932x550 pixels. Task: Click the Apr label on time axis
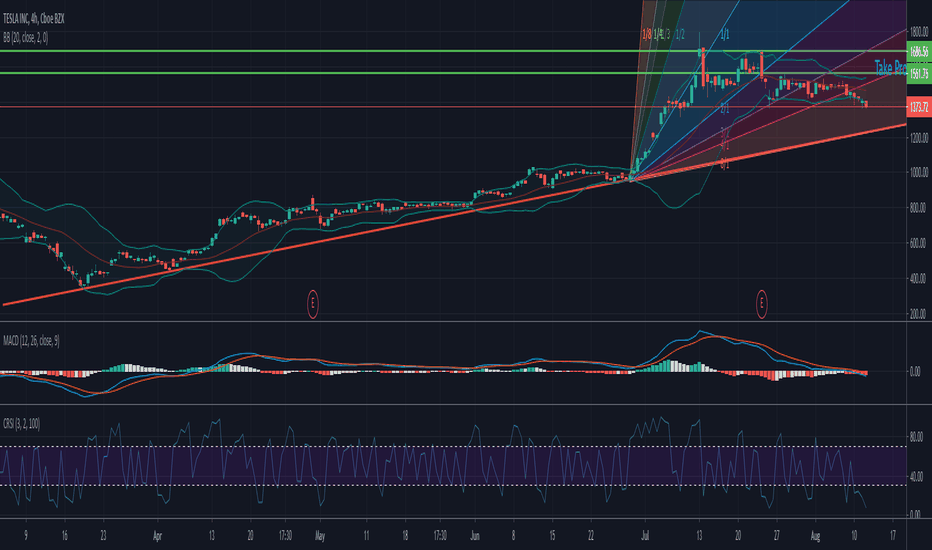pos(157,536)
